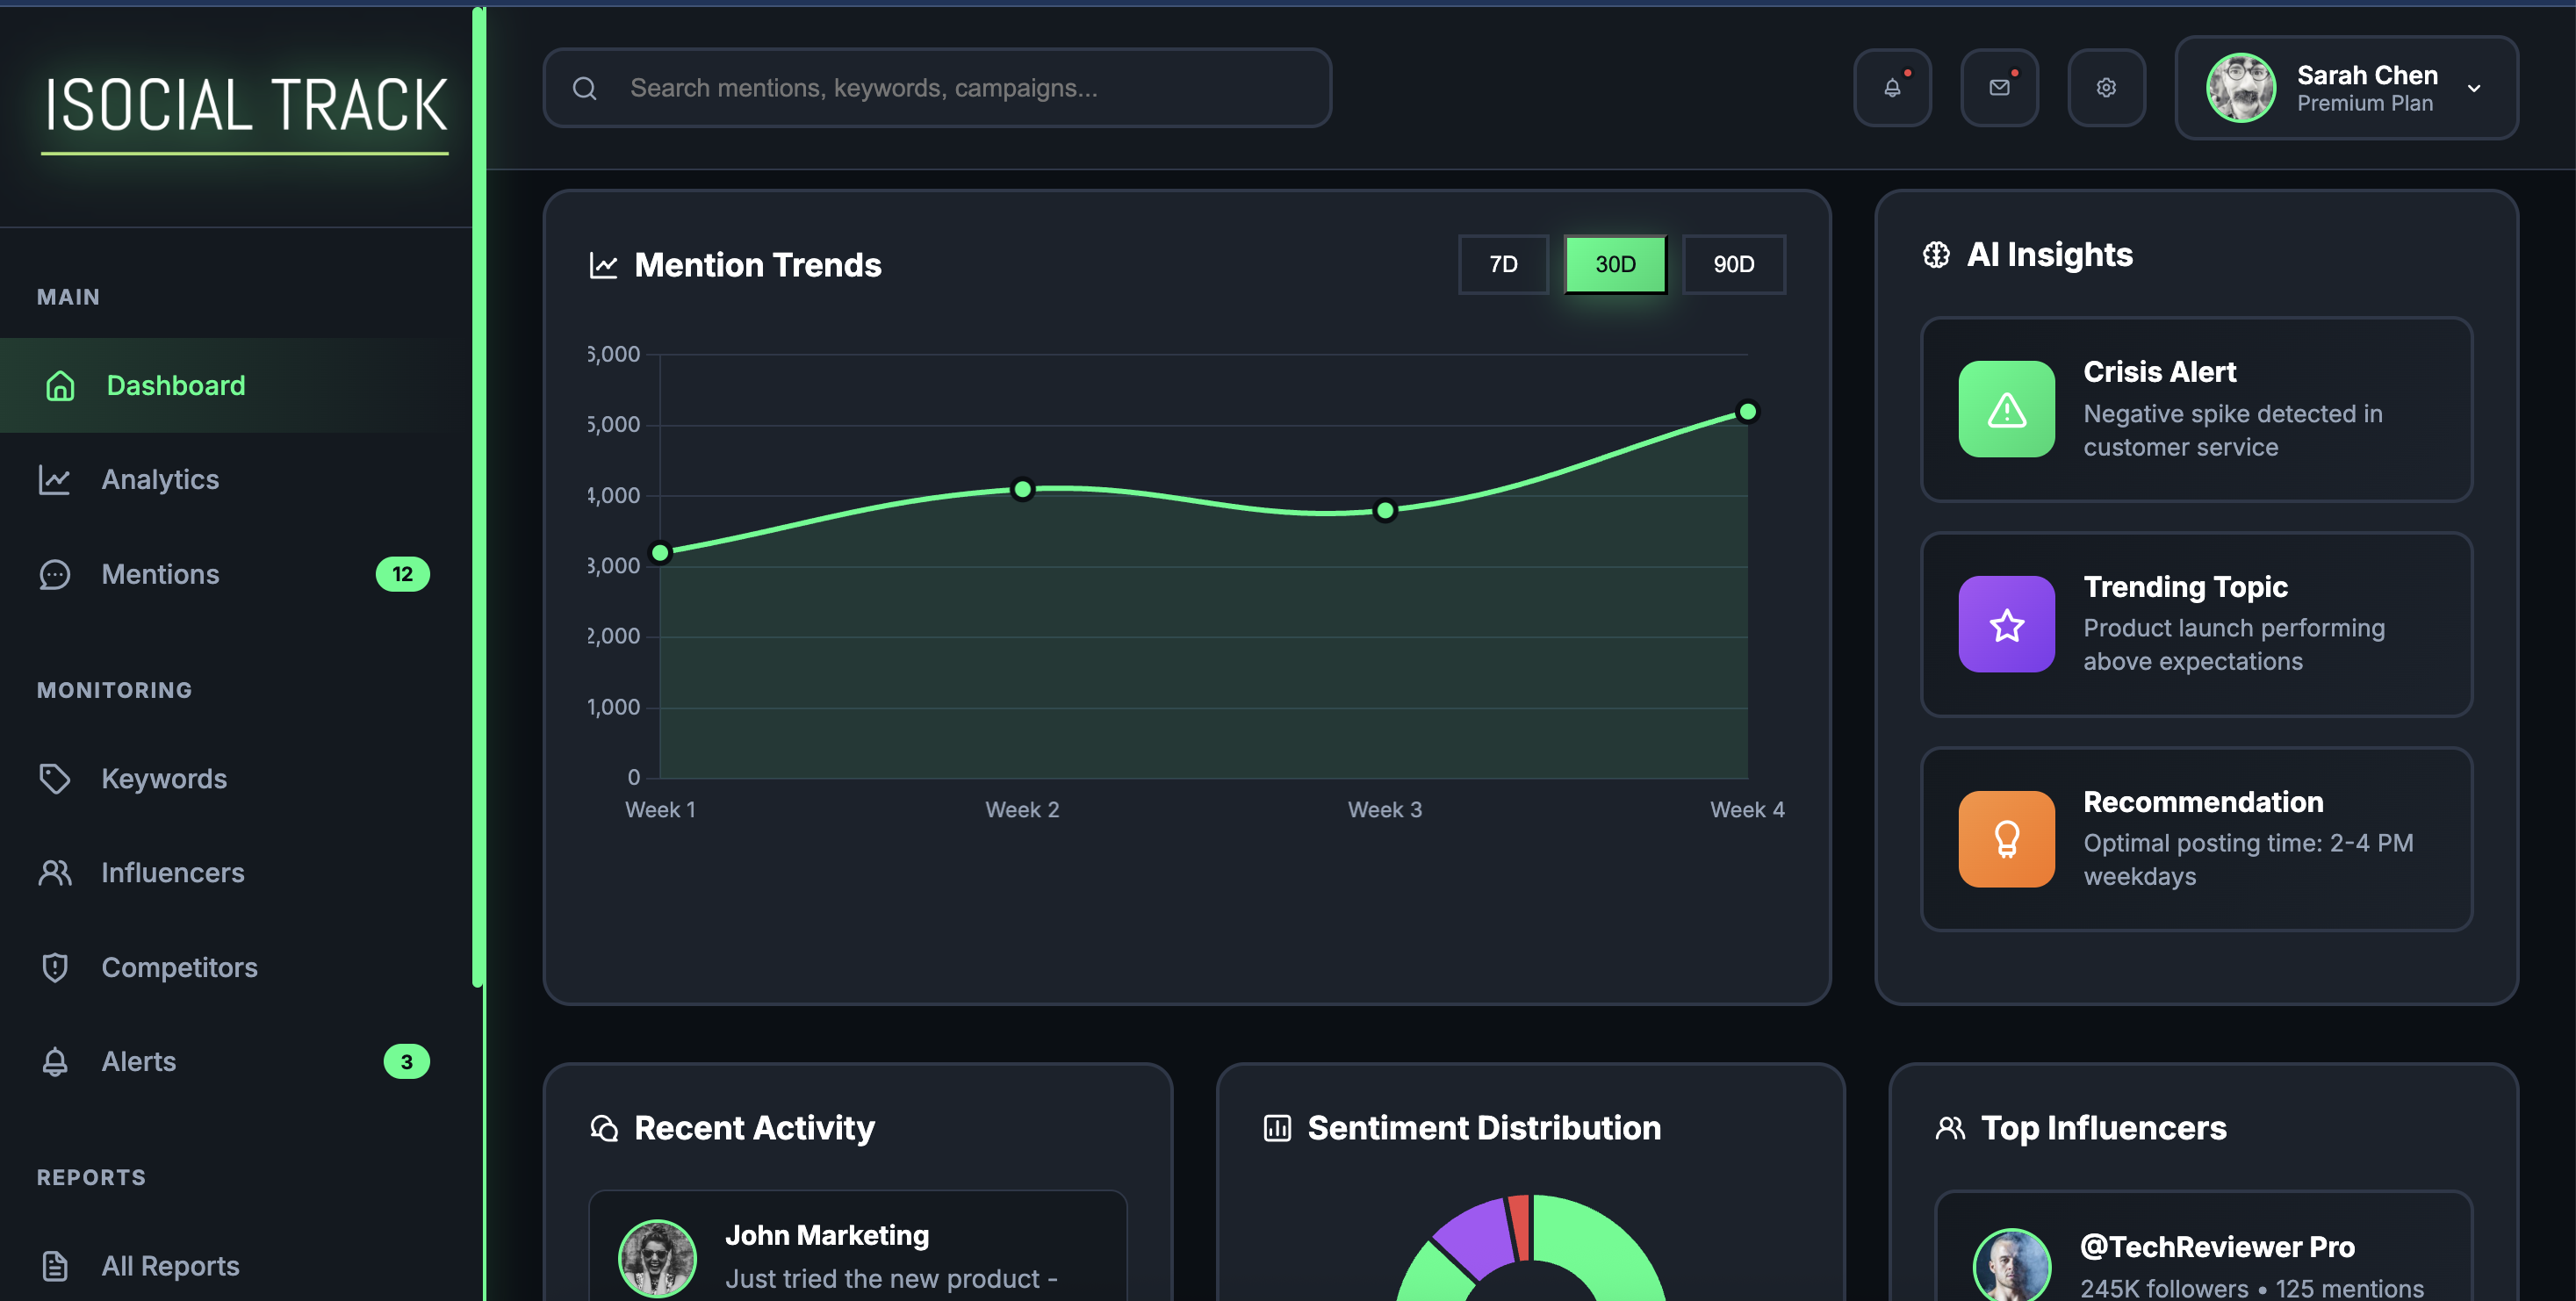The height and width of the screenshot is (1301, 2576).
Task: Open the notifications bell icon
Action: pyautogui.click(x=1892, y=88)
